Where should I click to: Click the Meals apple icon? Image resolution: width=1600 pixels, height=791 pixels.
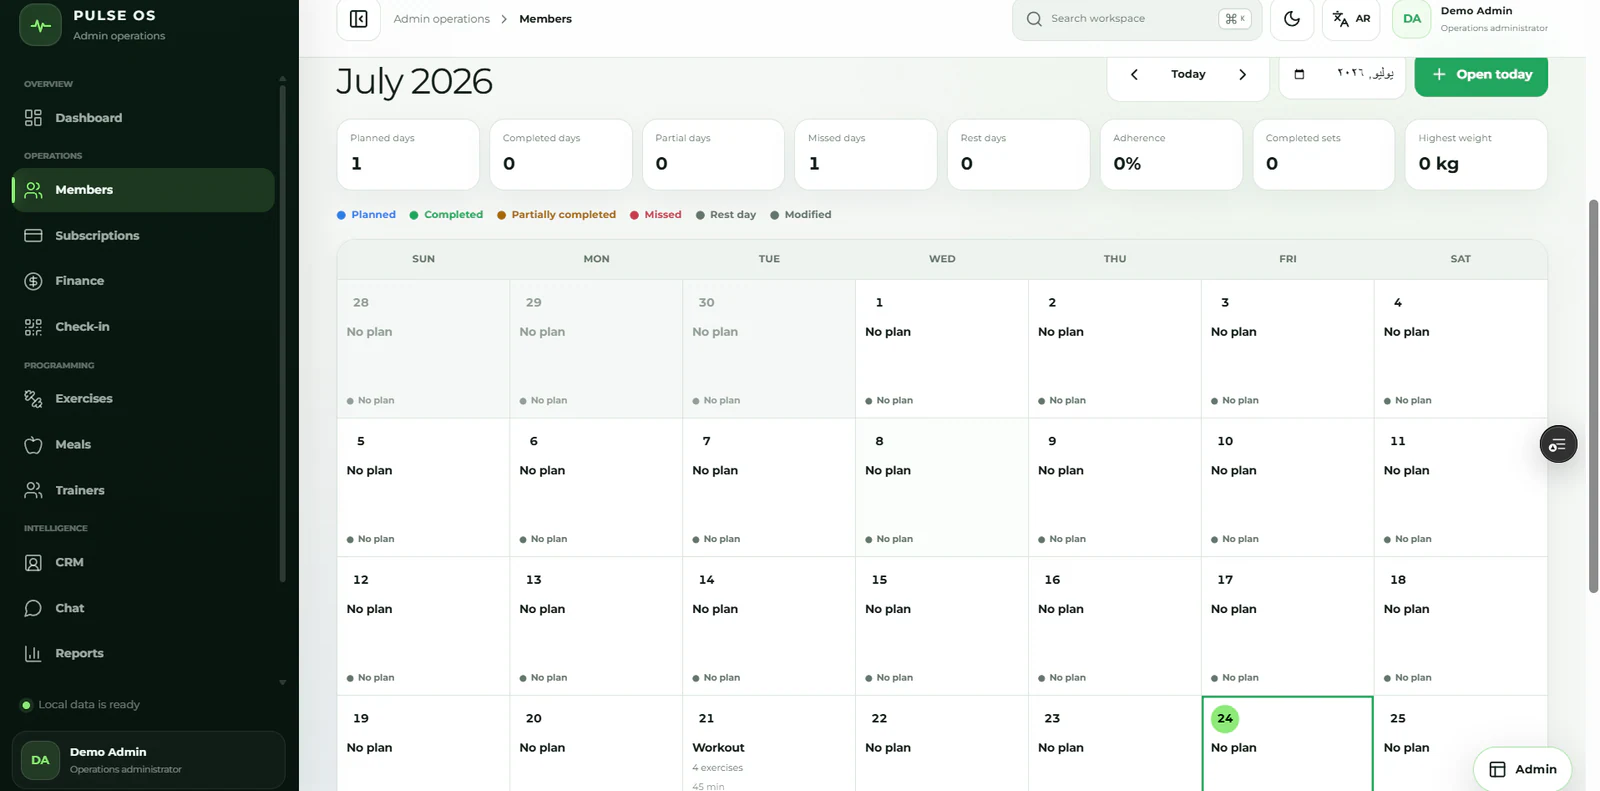[x=33, y=445]
